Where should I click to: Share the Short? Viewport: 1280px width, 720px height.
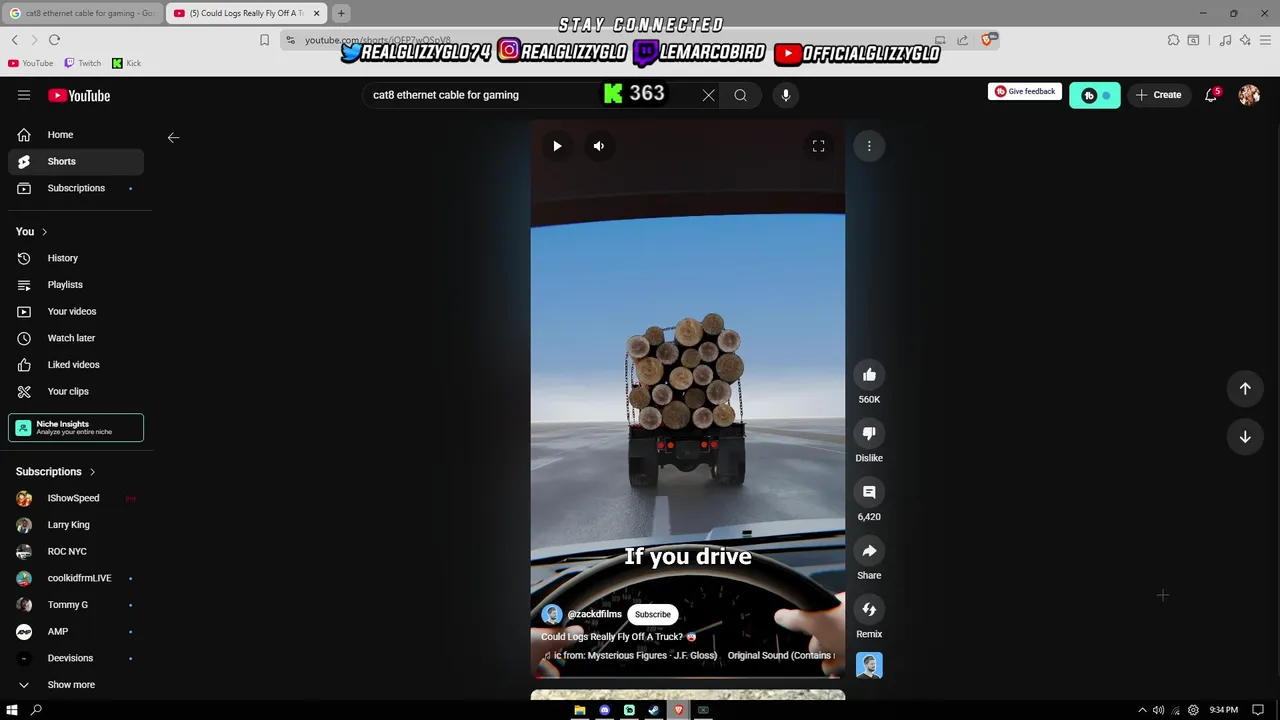coord(869,551)
